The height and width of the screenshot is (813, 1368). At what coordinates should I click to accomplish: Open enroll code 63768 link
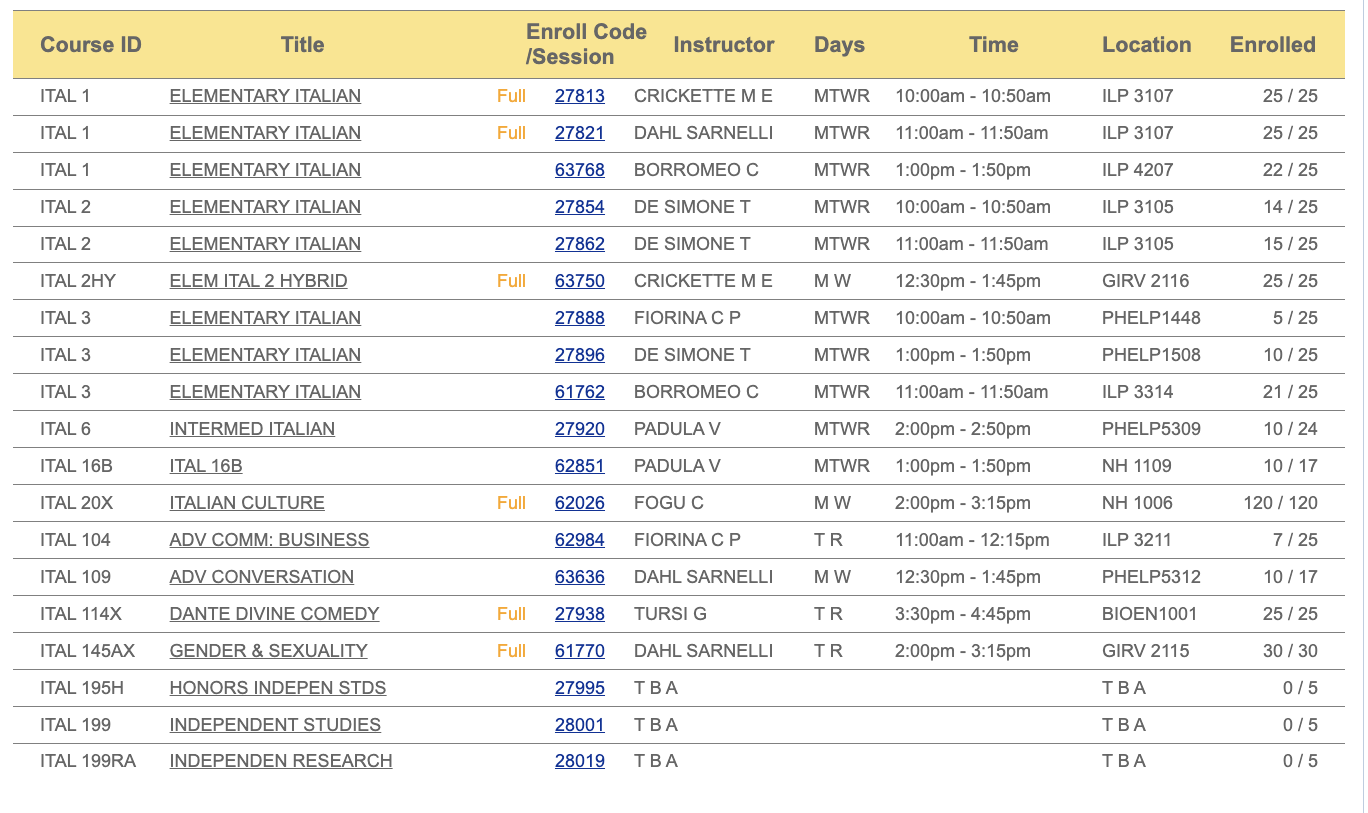click(580, 170)
